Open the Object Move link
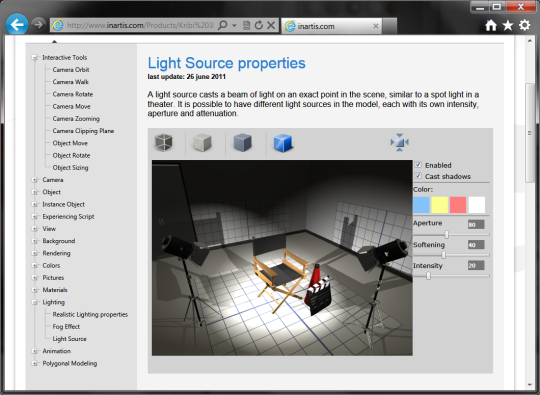This screenshot has width=540, height=395. click(70, 143)
